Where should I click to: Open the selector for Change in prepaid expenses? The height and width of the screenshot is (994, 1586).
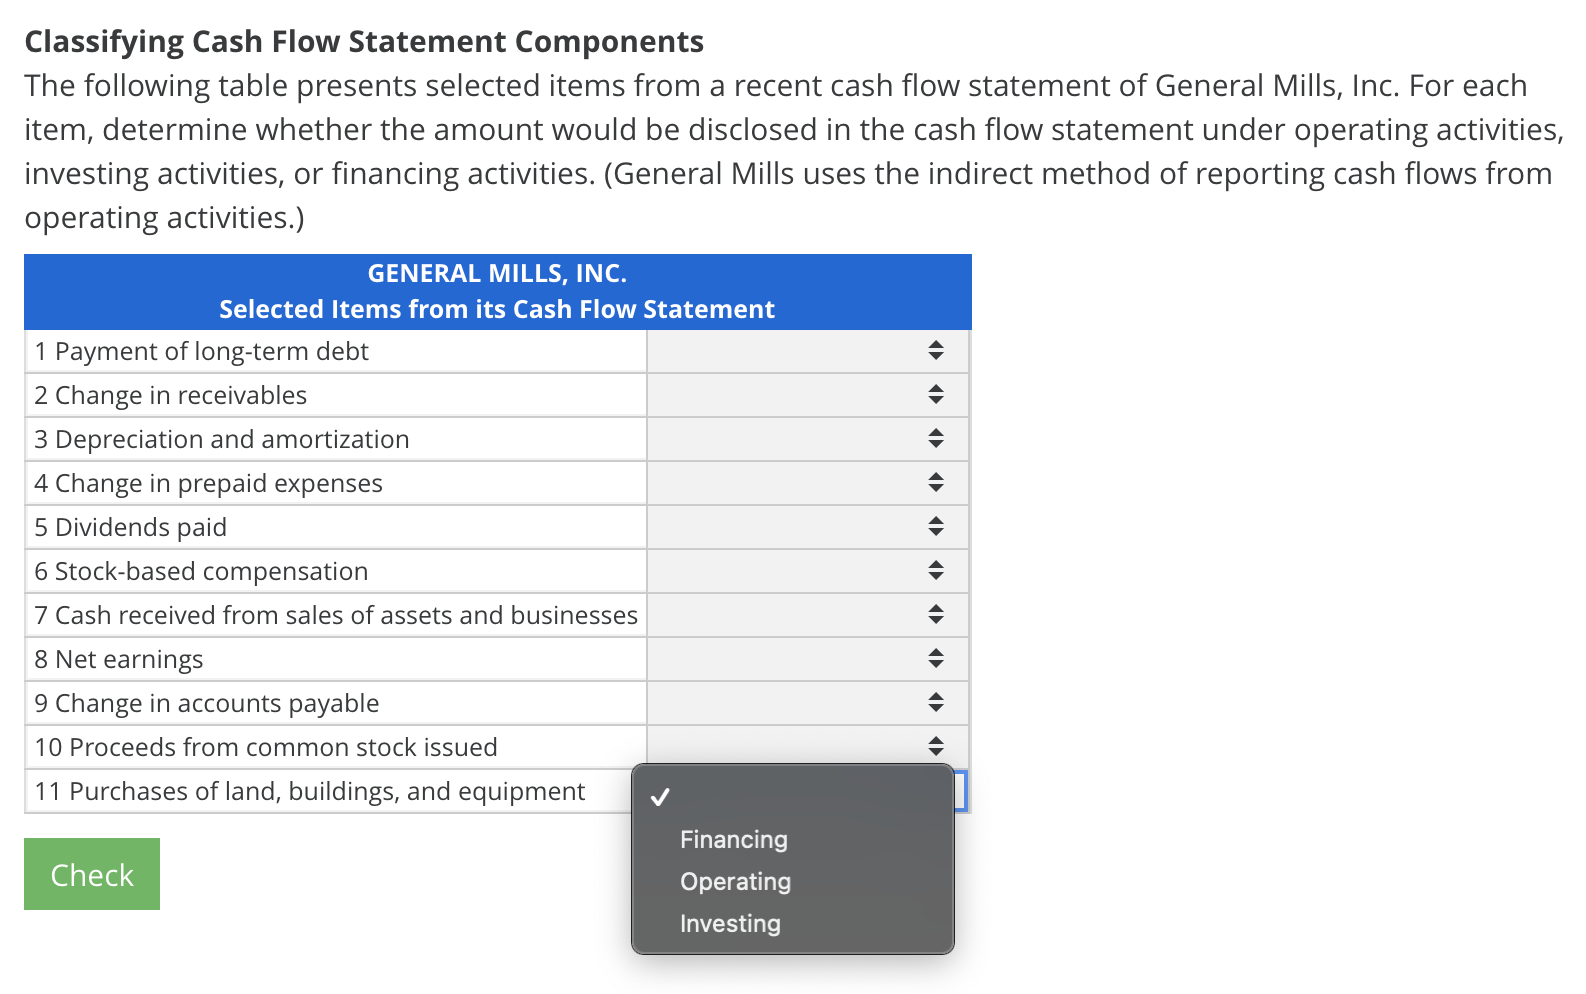point(936,482)
